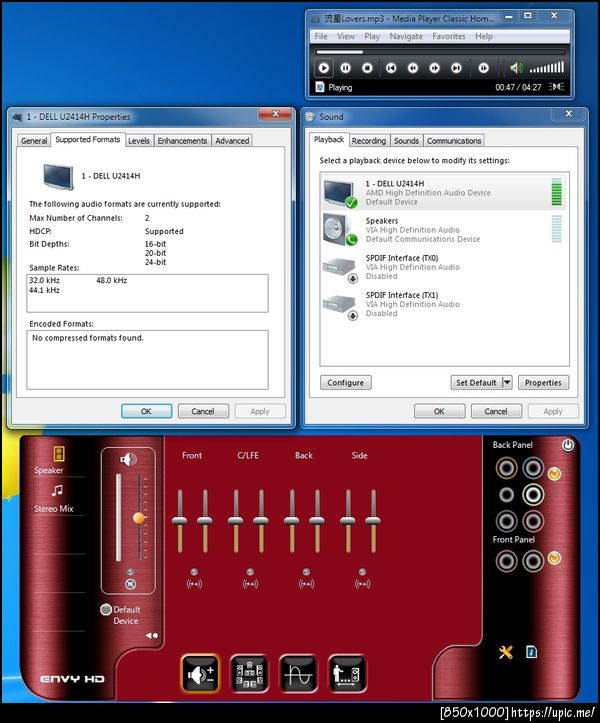Skip to next track in Media Player
The width and height of the screenshot is (600, 723).
tap(456, 68)
